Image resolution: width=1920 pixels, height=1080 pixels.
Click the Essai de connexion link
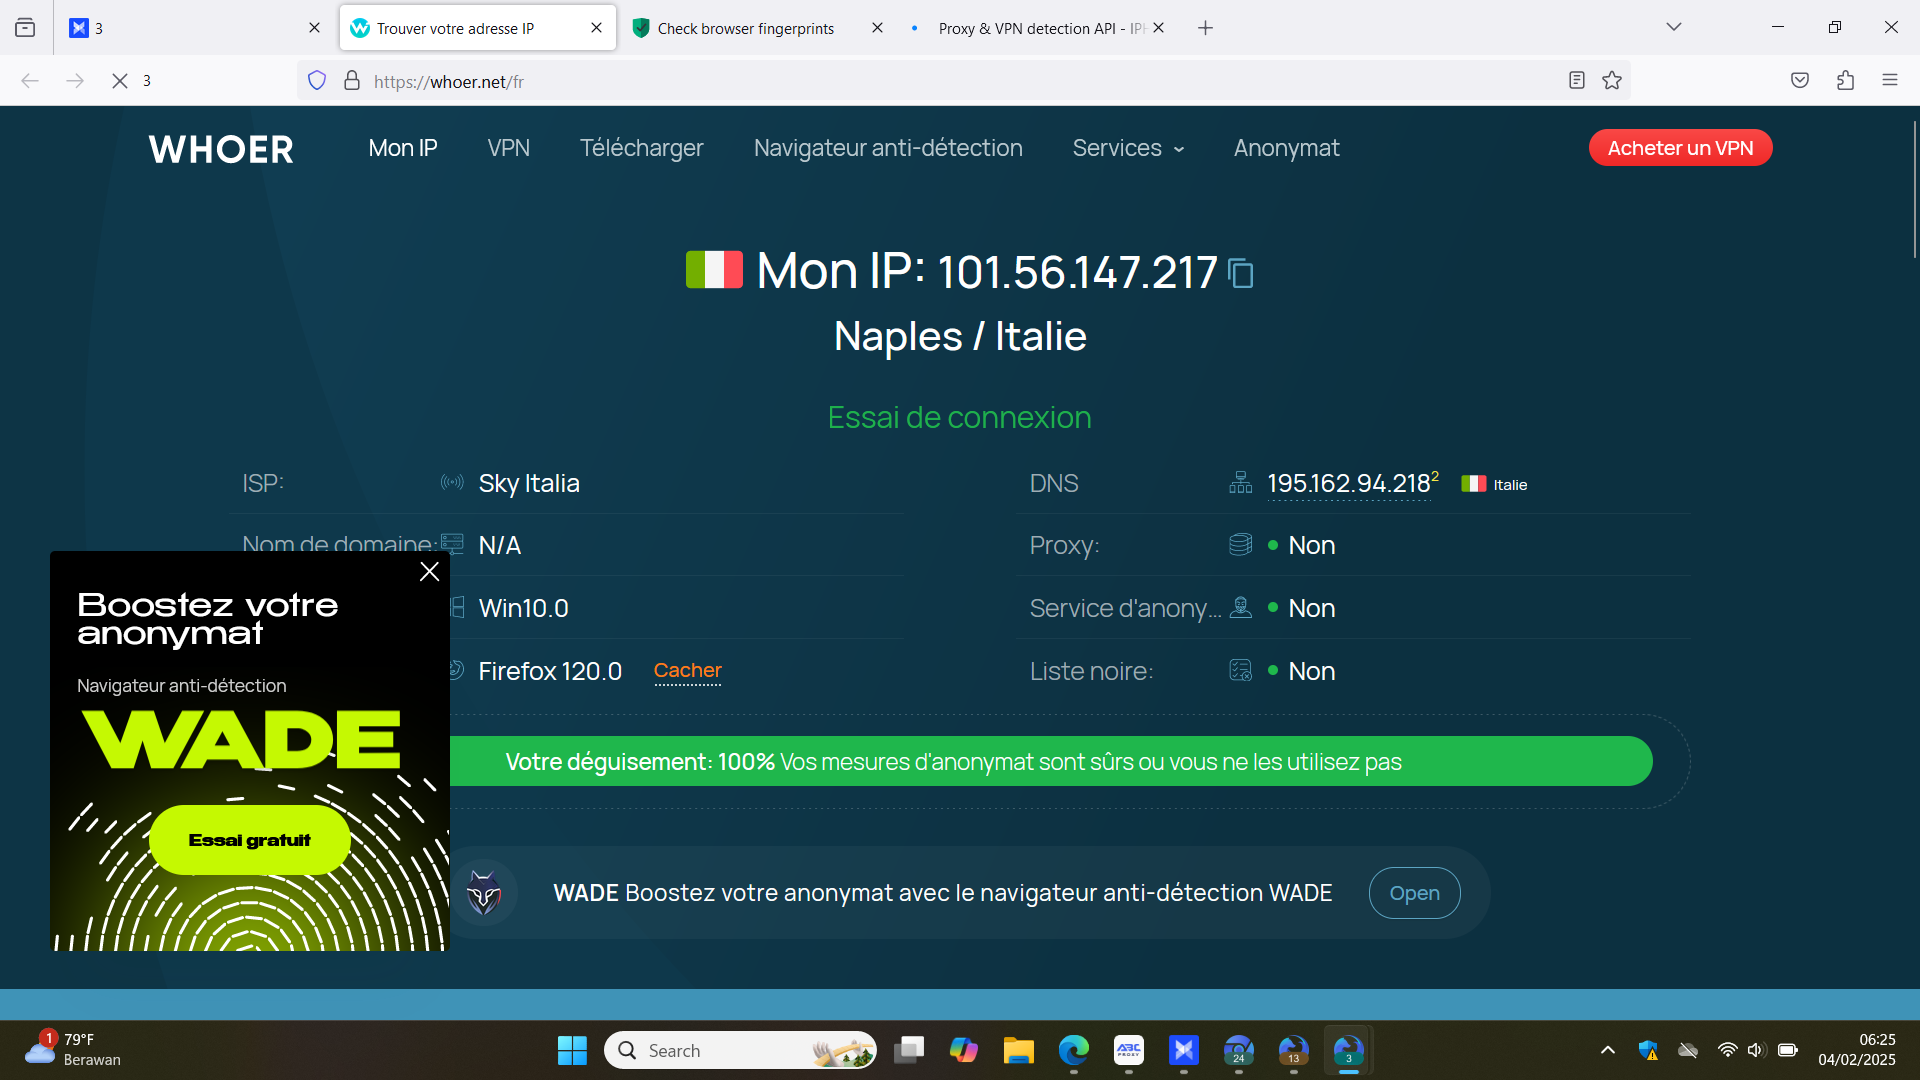click(x=960, y=417)
